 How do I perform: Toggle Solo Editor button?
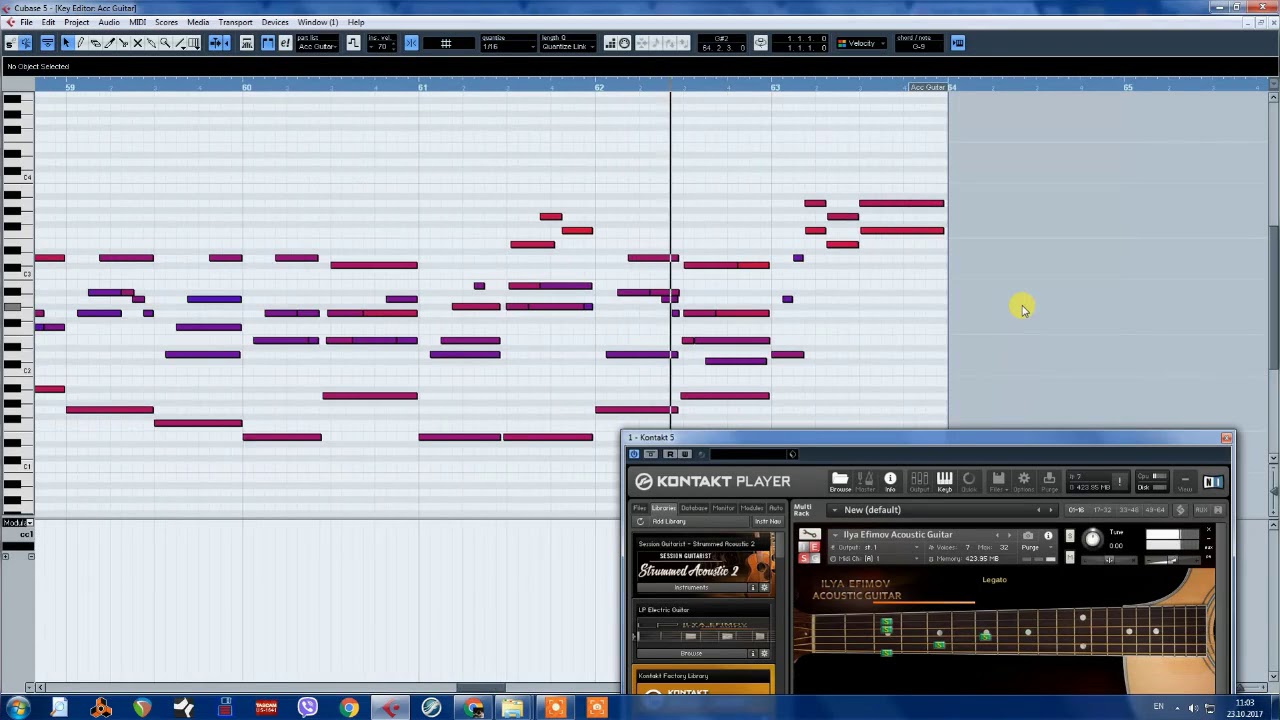(10, 43)
